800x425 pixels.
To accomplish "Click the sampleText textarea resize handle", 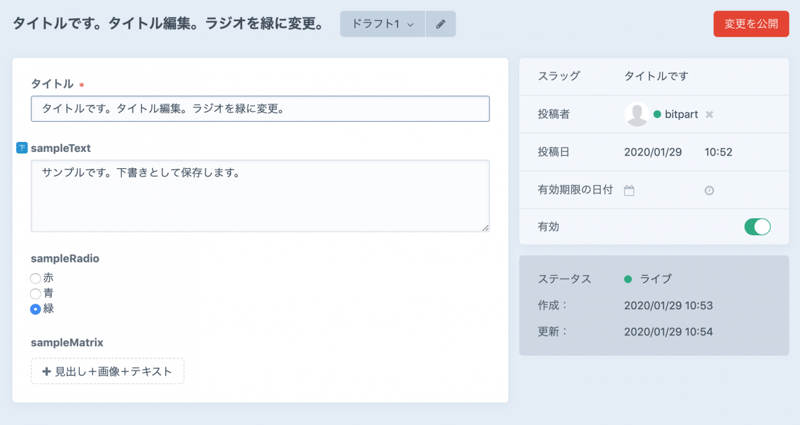I will coord(485,227).
